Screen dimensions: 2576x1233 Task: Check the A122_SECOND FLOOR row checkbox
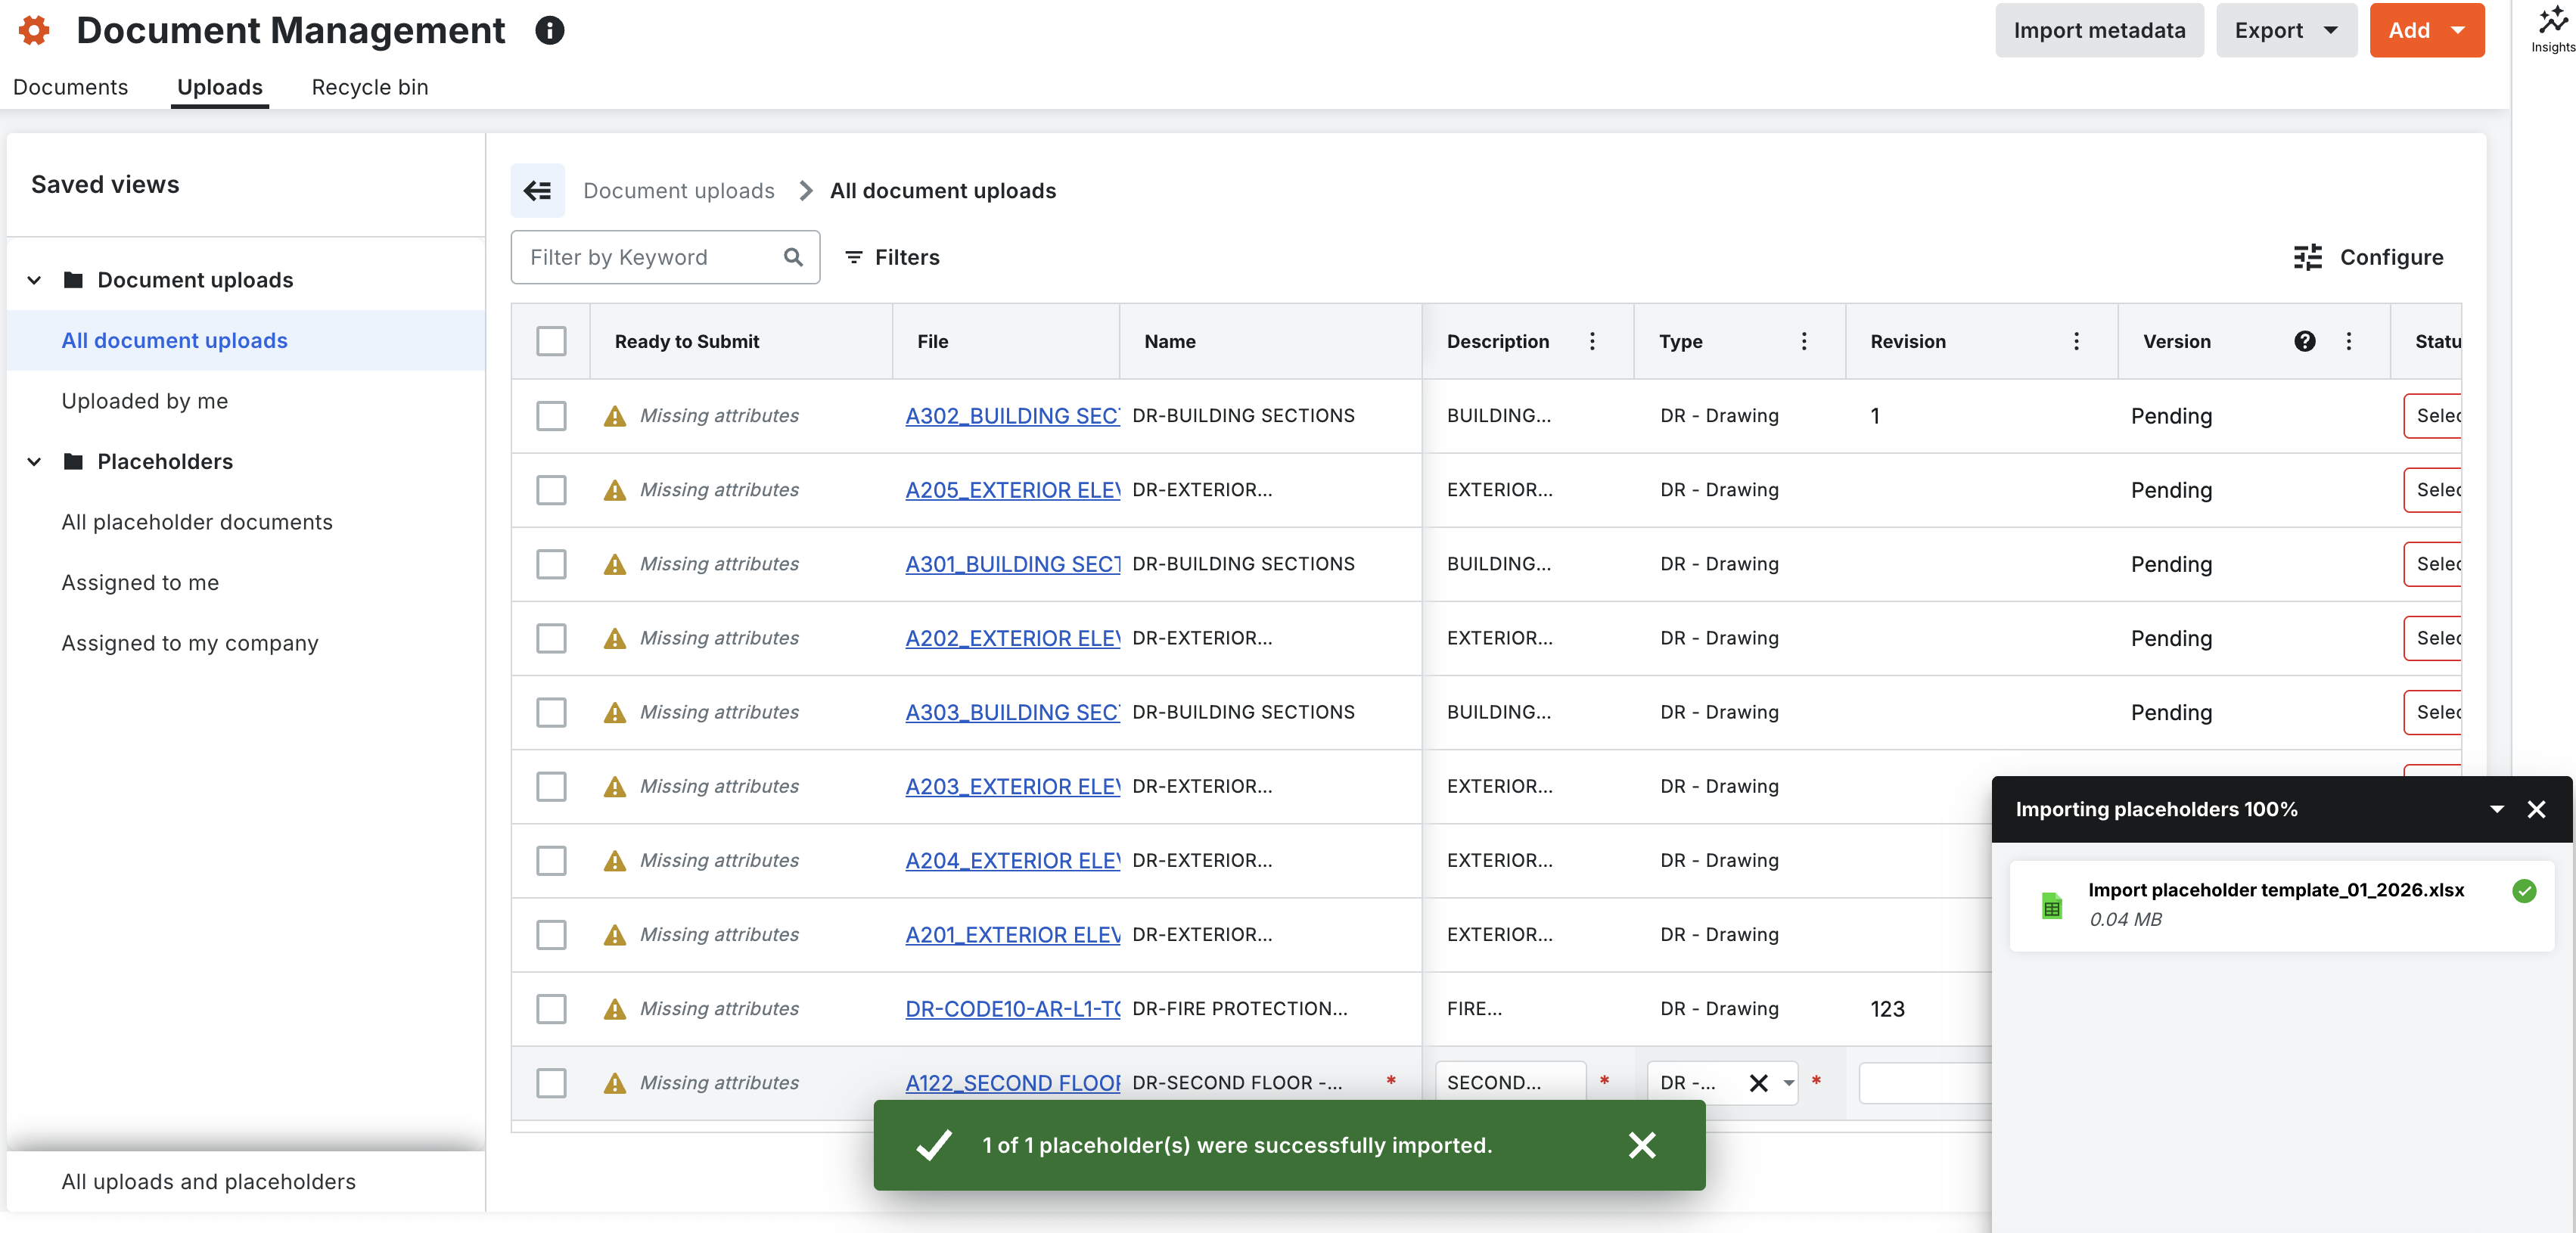tap(551, 1082)
